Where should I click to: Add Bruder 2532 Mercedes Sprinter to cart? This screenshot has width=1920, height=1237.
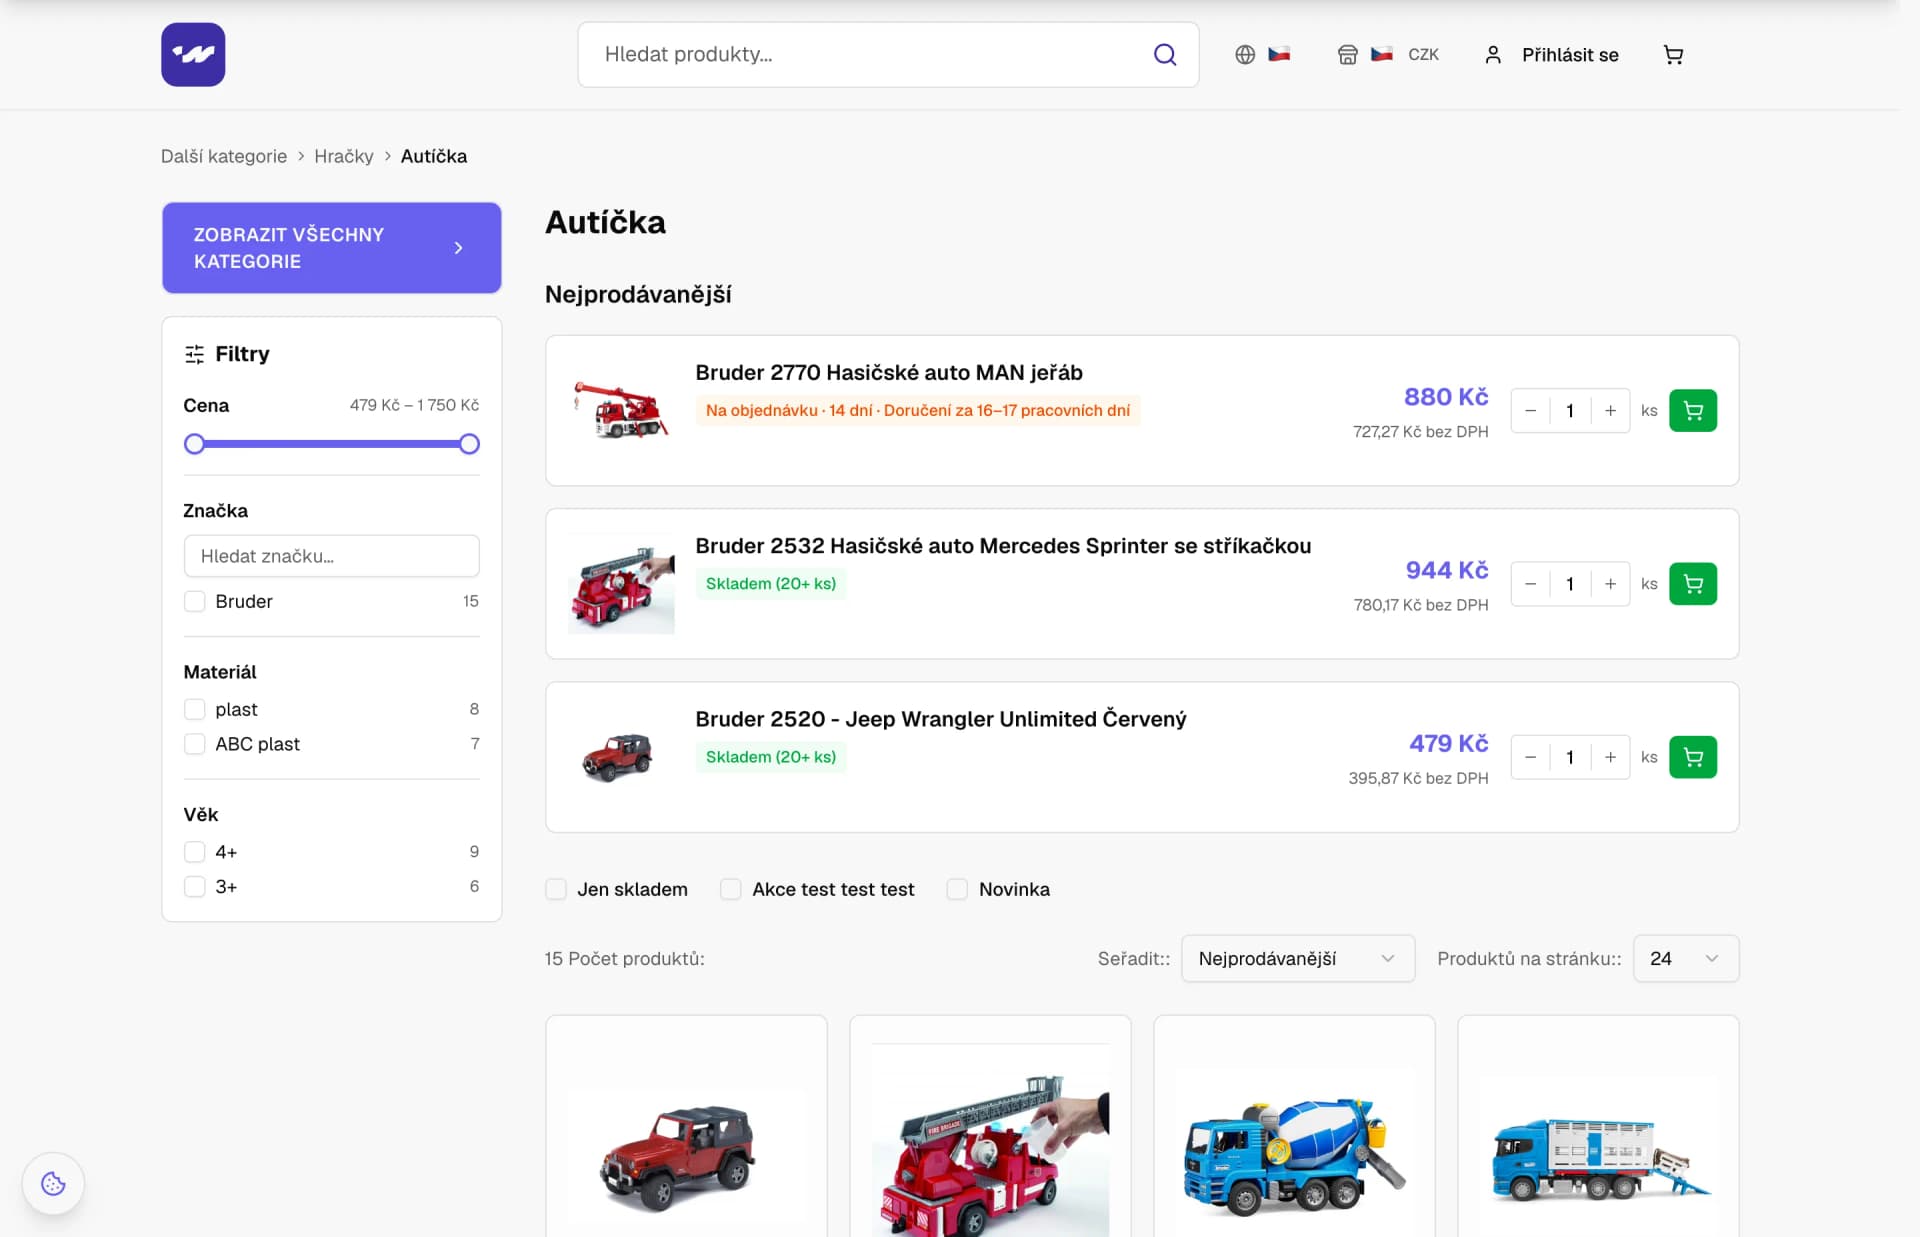tap(1693, 584)
